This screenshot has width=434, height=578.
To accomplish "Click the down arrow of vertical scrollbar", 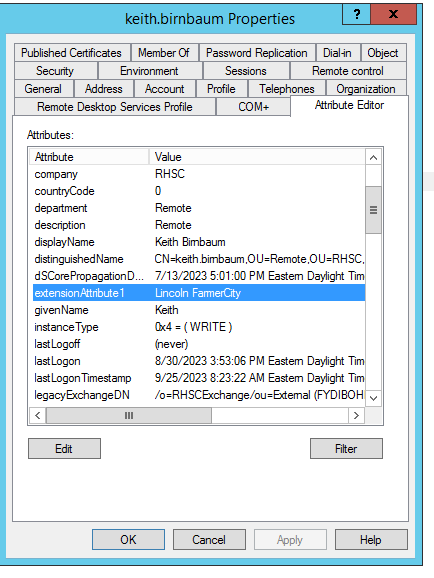I will tap(373, 398).
